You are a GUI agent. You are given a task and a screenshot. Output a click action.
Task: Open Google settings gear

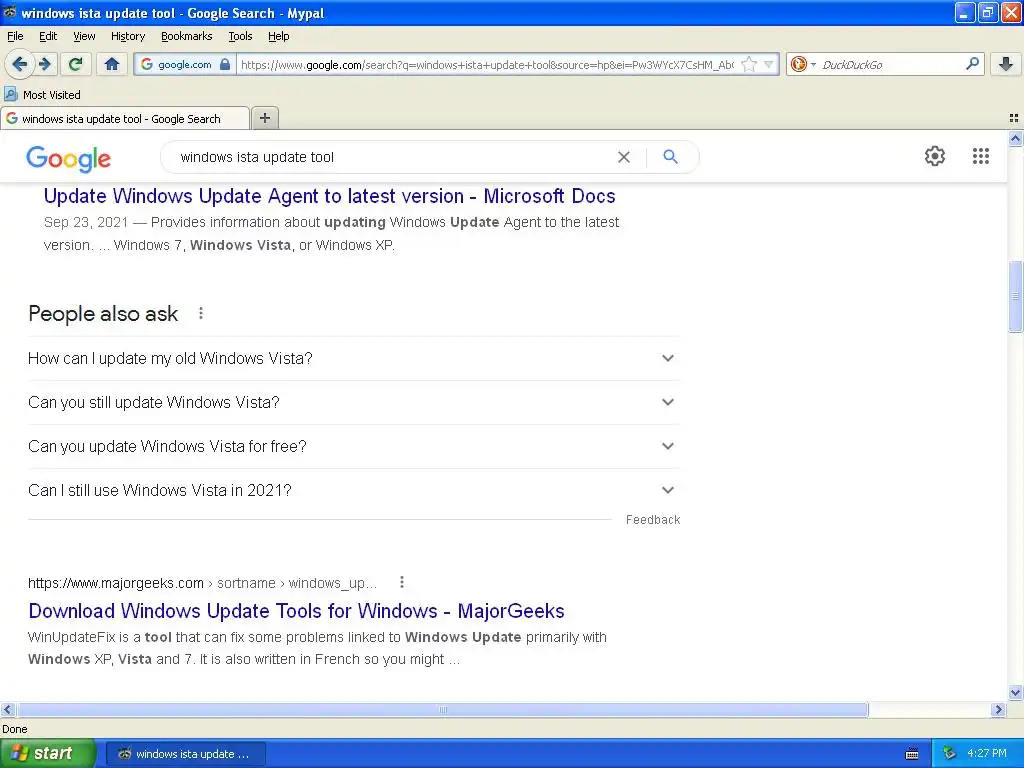pos(935,156)
